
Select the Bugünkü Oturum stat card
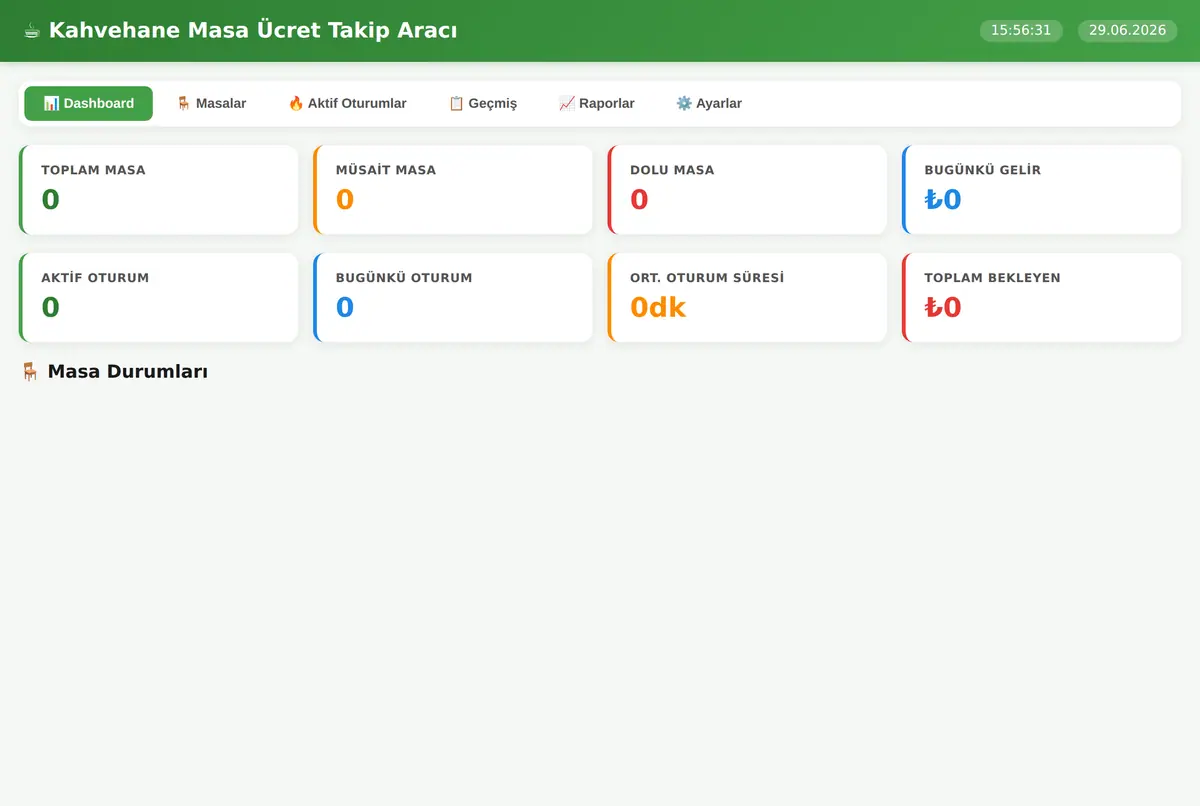tap(453, 298)
